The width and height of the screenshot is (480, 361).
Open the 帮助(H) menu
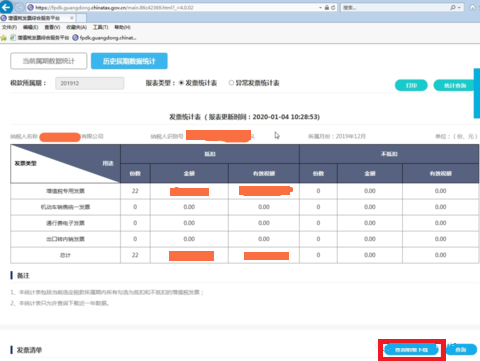(122, 27)
